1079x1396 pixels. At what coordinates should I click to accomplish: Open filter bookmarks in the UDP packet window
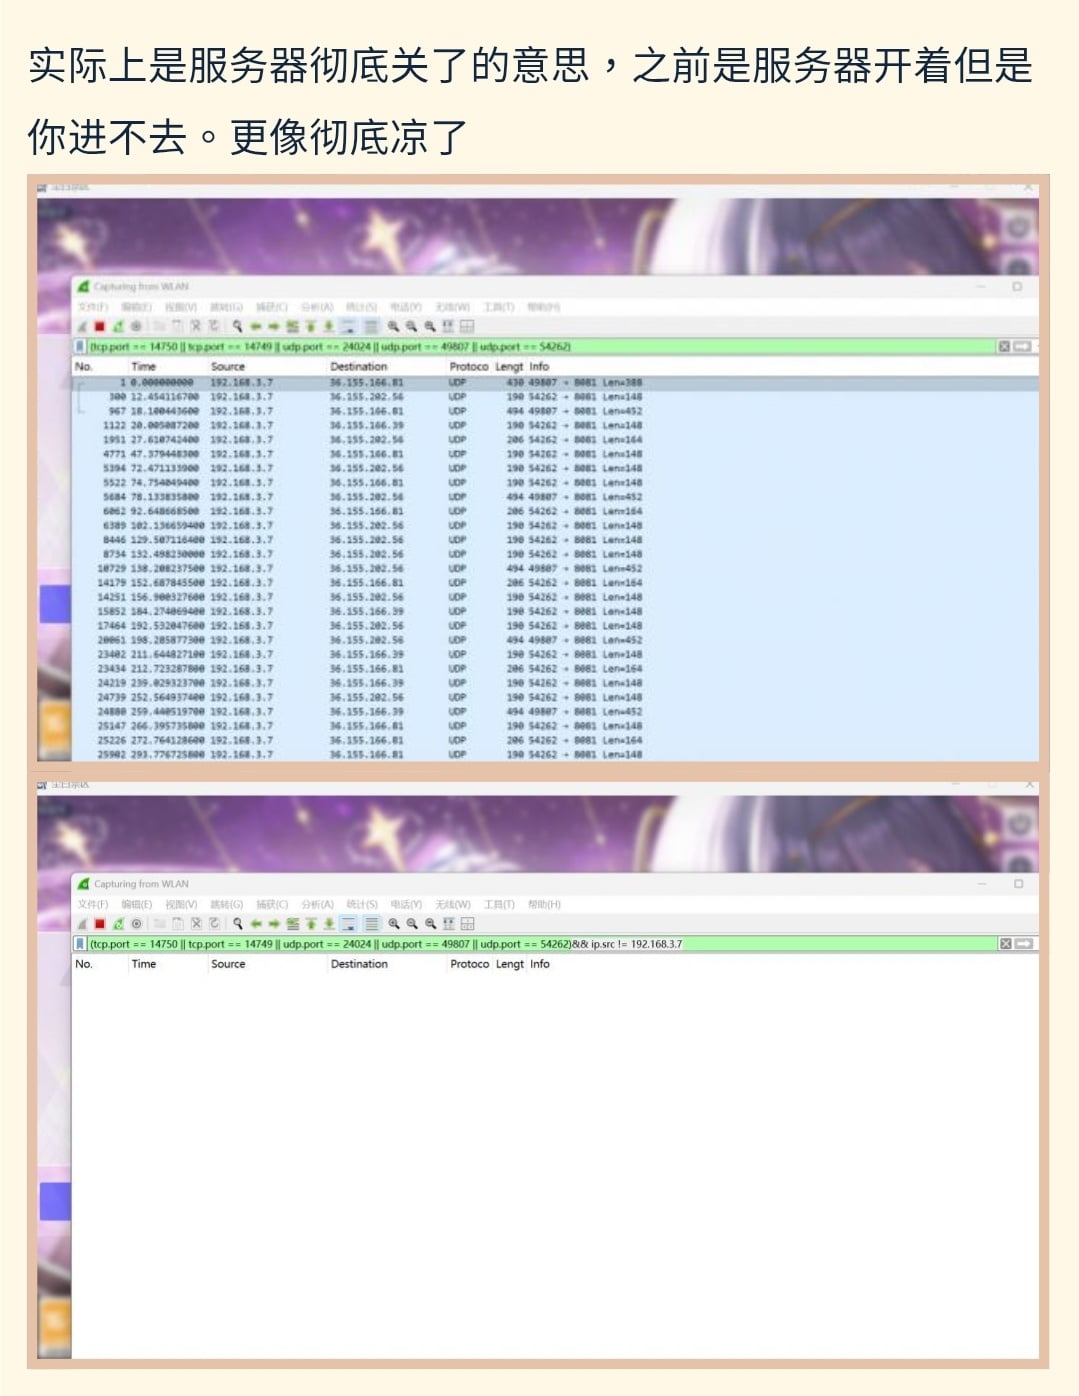pyautogui.click(x=80, y=347)
